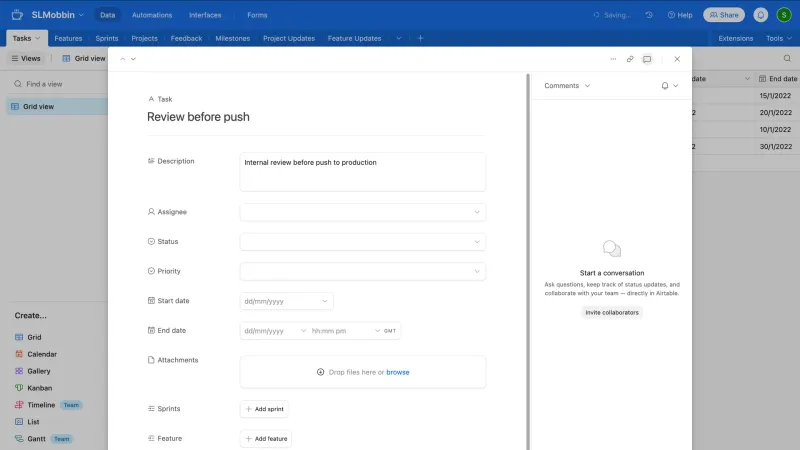Open the Tools dropdown
Viewport: 800px width, 450px height.
tap(779, 38)
